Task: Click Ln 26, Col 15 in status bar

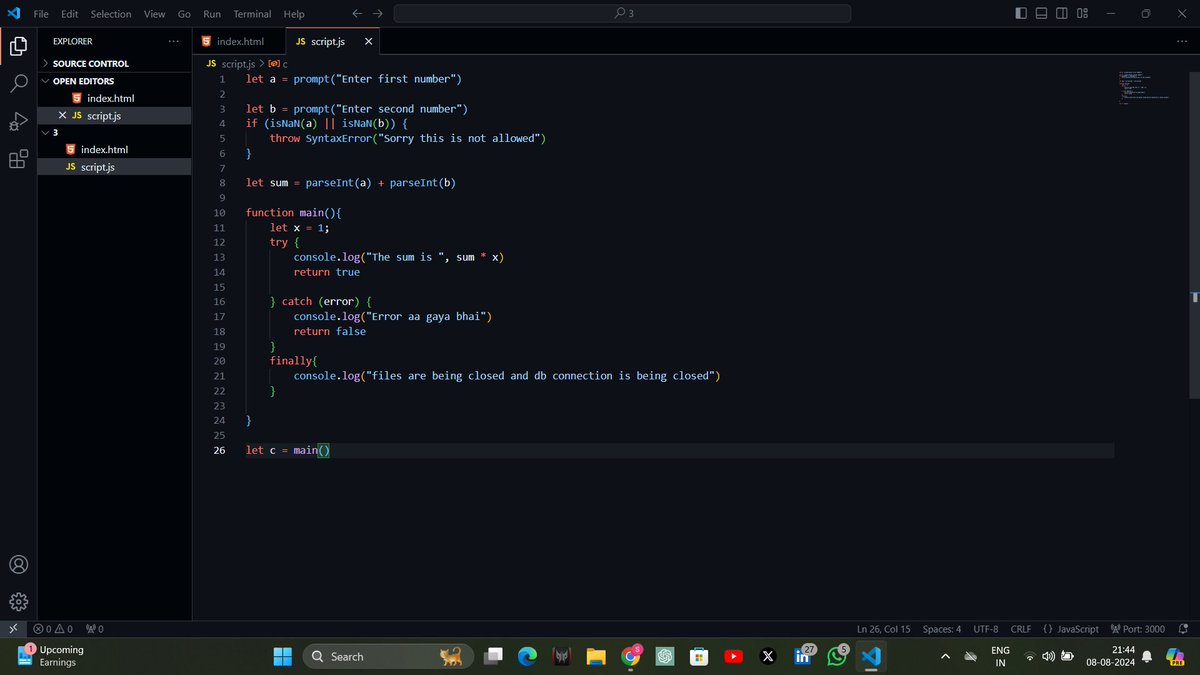Action: [x=883, y=629]
